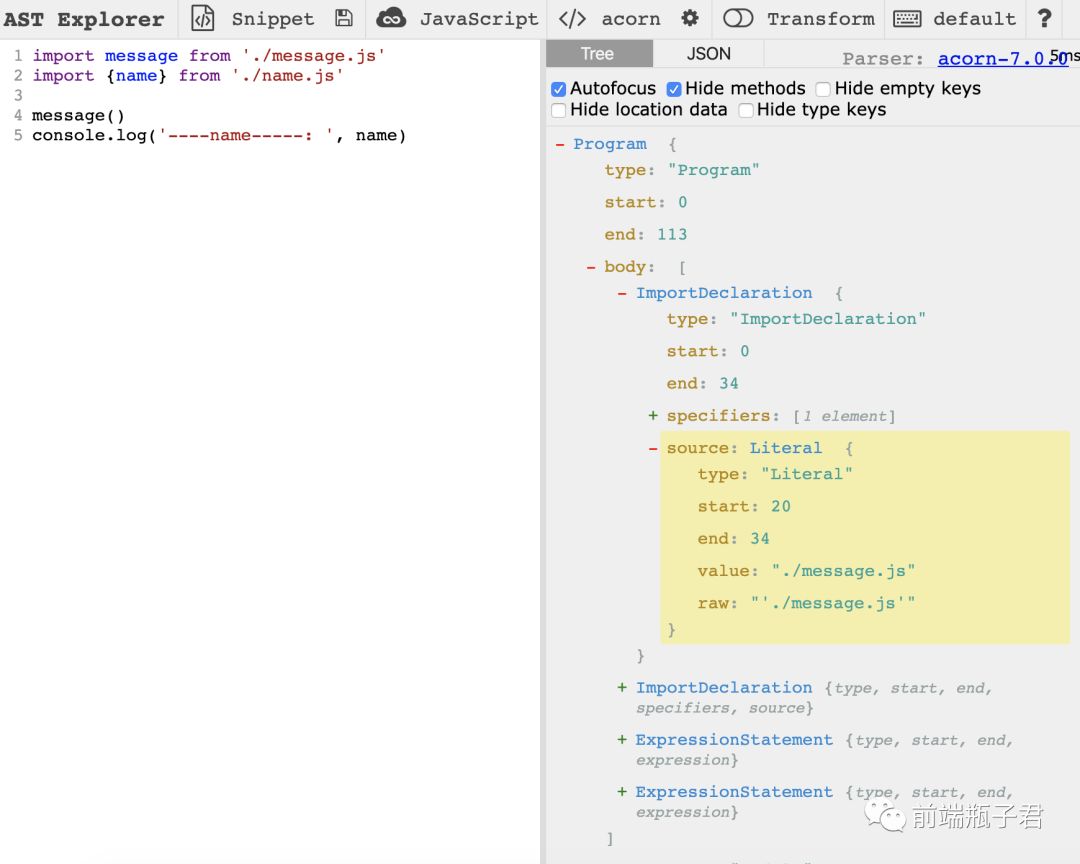This screenshot has width=1080, height=864.
Task: Collapse the first ImportDeclaration node
Action: [622, 294]
